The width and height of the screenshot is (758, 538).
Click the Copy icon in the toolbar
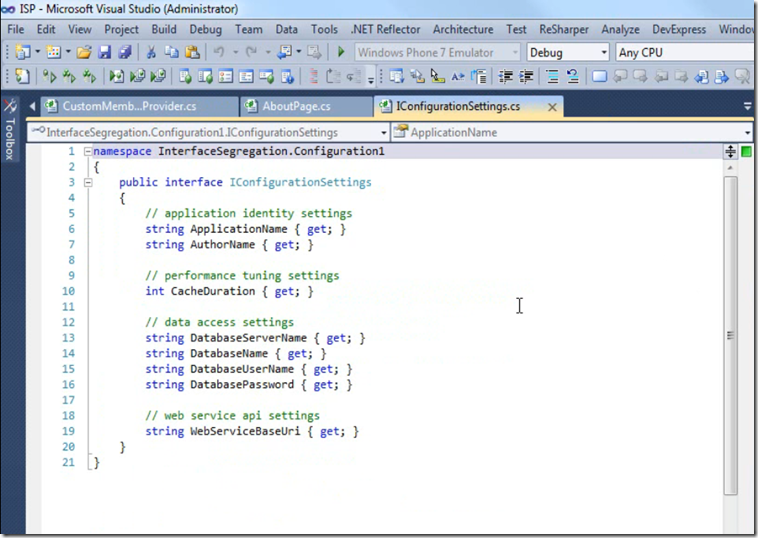[x=172, y=52]
